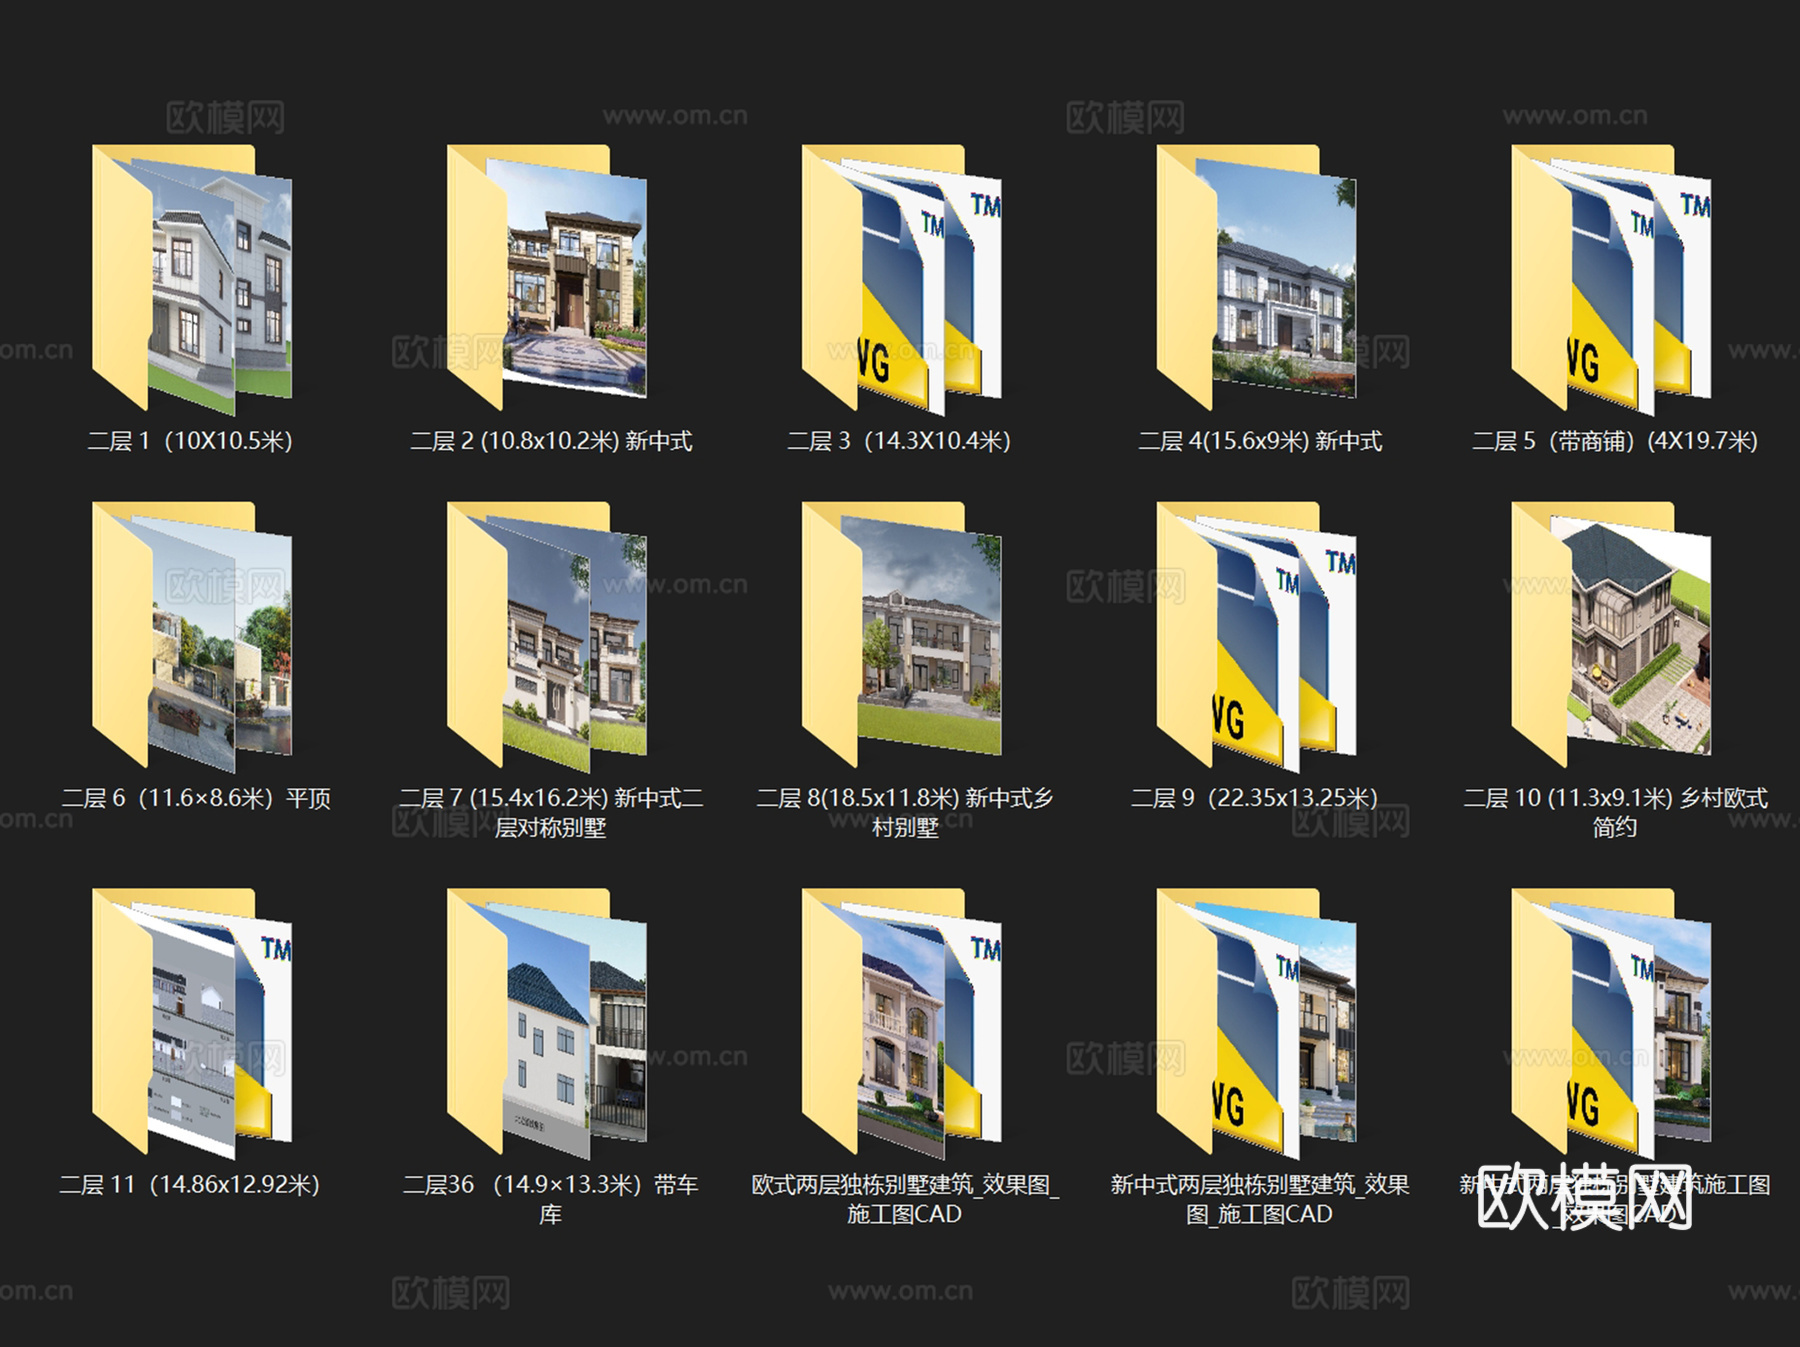
Task: Select the 二层 11 folder icon
Action: pos(192,1022)
